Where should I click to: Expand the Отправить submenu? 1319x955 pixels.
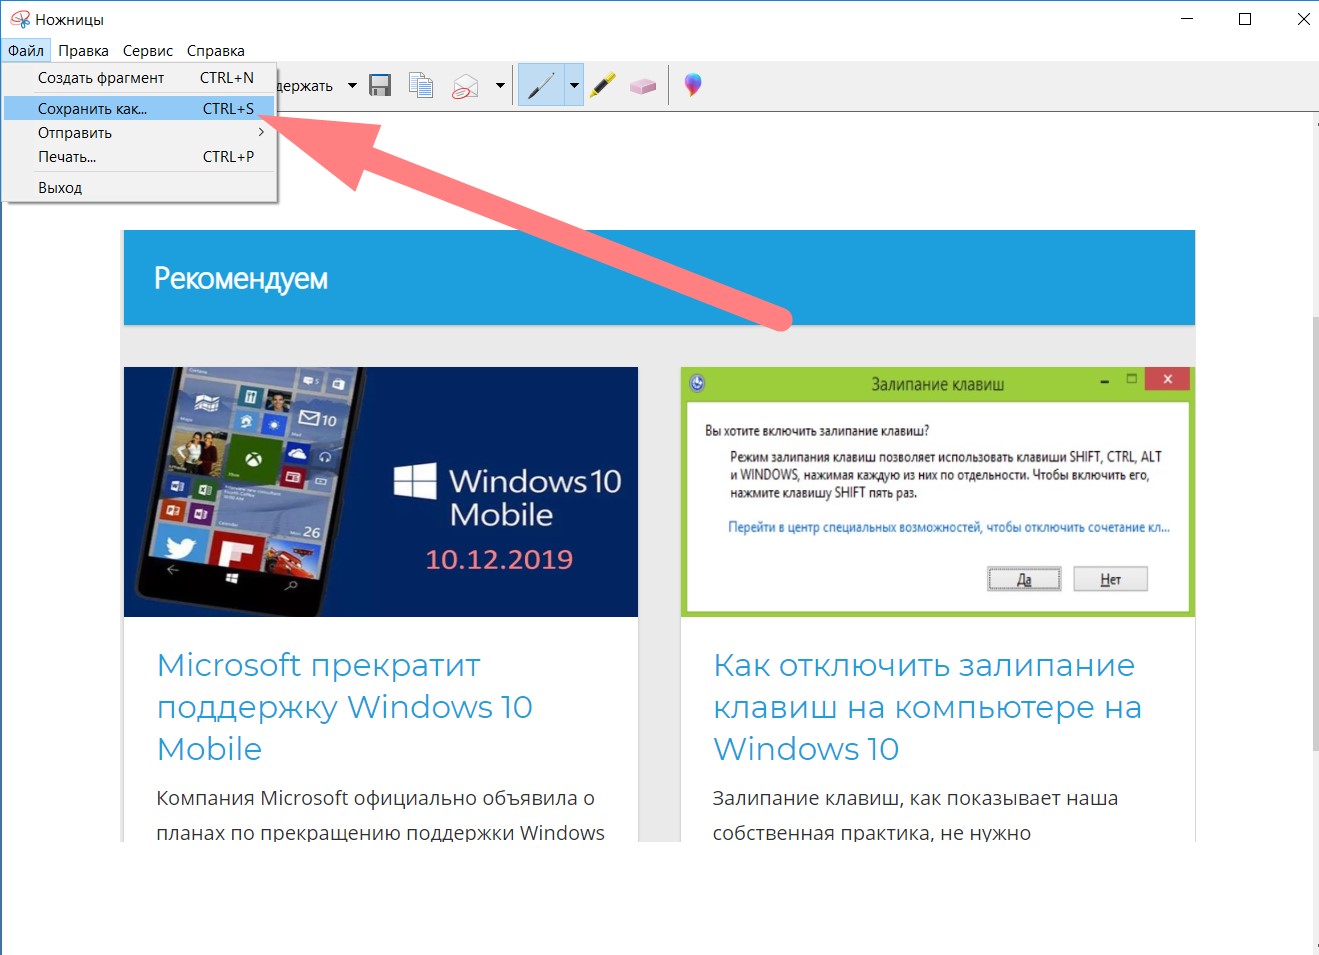(139, 132)
